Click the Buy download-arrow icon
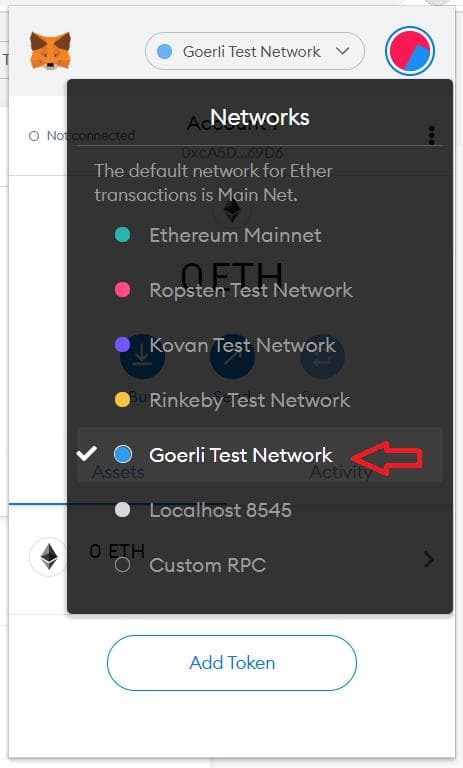The image size is (463, 768). 142,356
